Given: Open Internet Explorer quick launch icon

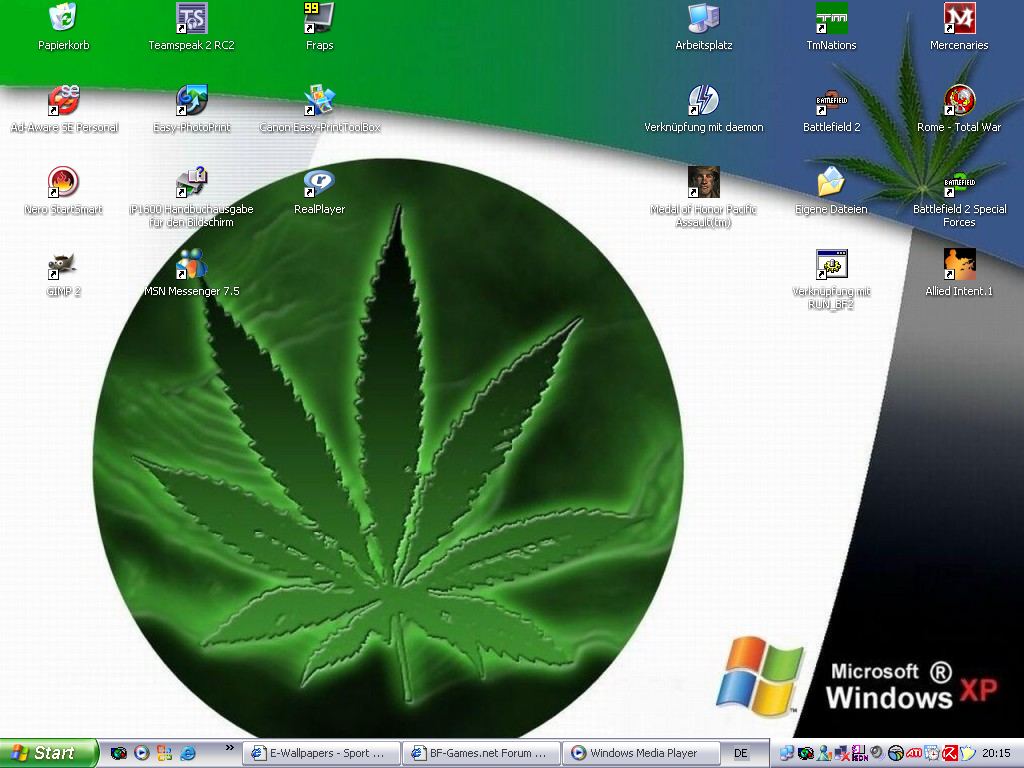Looking at the screenshot, I should [187, 753].
